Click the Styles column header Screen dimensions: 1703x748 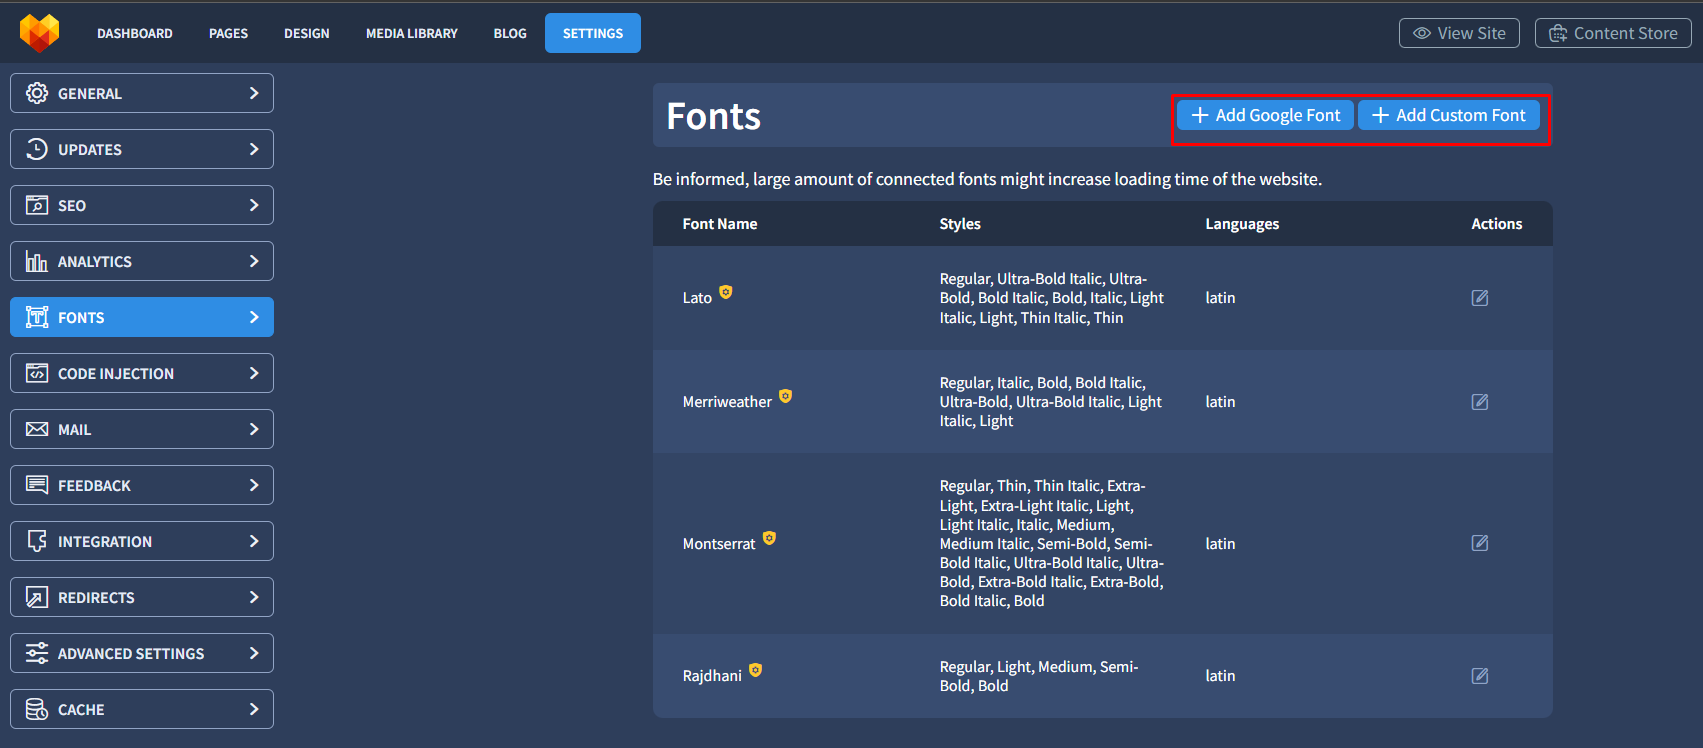tap(960, 224)
